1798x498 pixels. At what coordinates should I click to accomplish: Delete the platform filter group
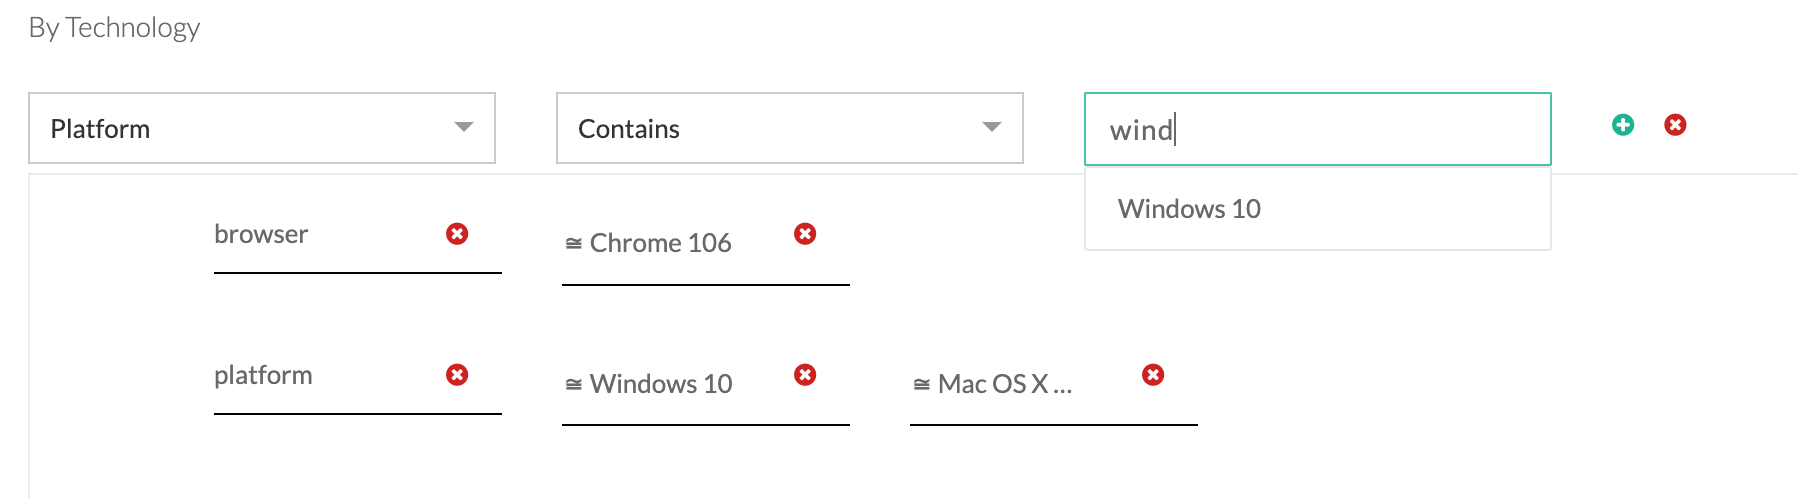coord(457,375)
